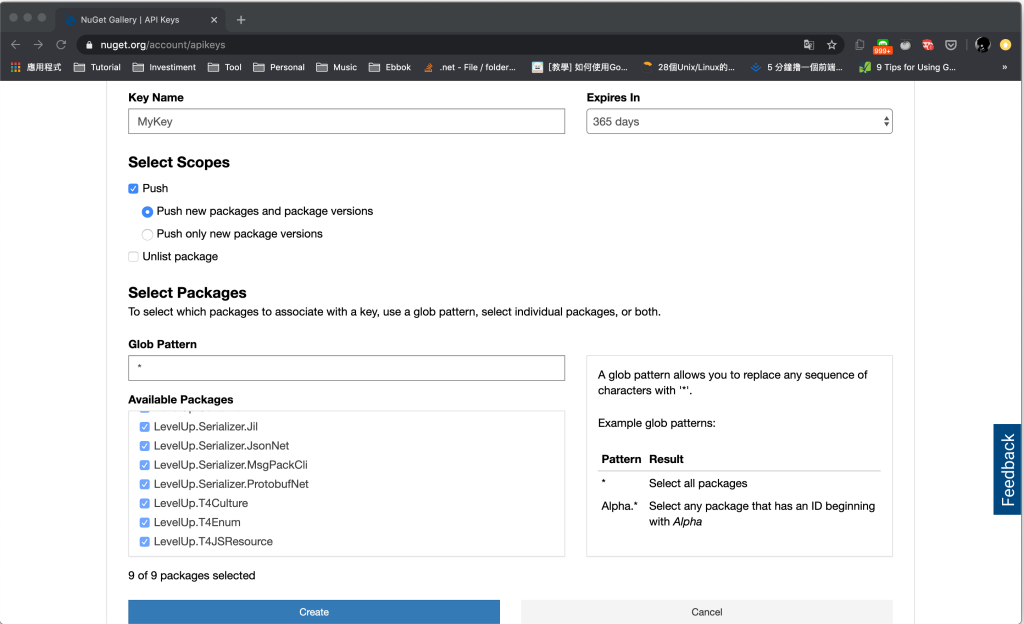
Task: Open the 9 Tips for Using G... bookmark
Action: click(907, 67)
